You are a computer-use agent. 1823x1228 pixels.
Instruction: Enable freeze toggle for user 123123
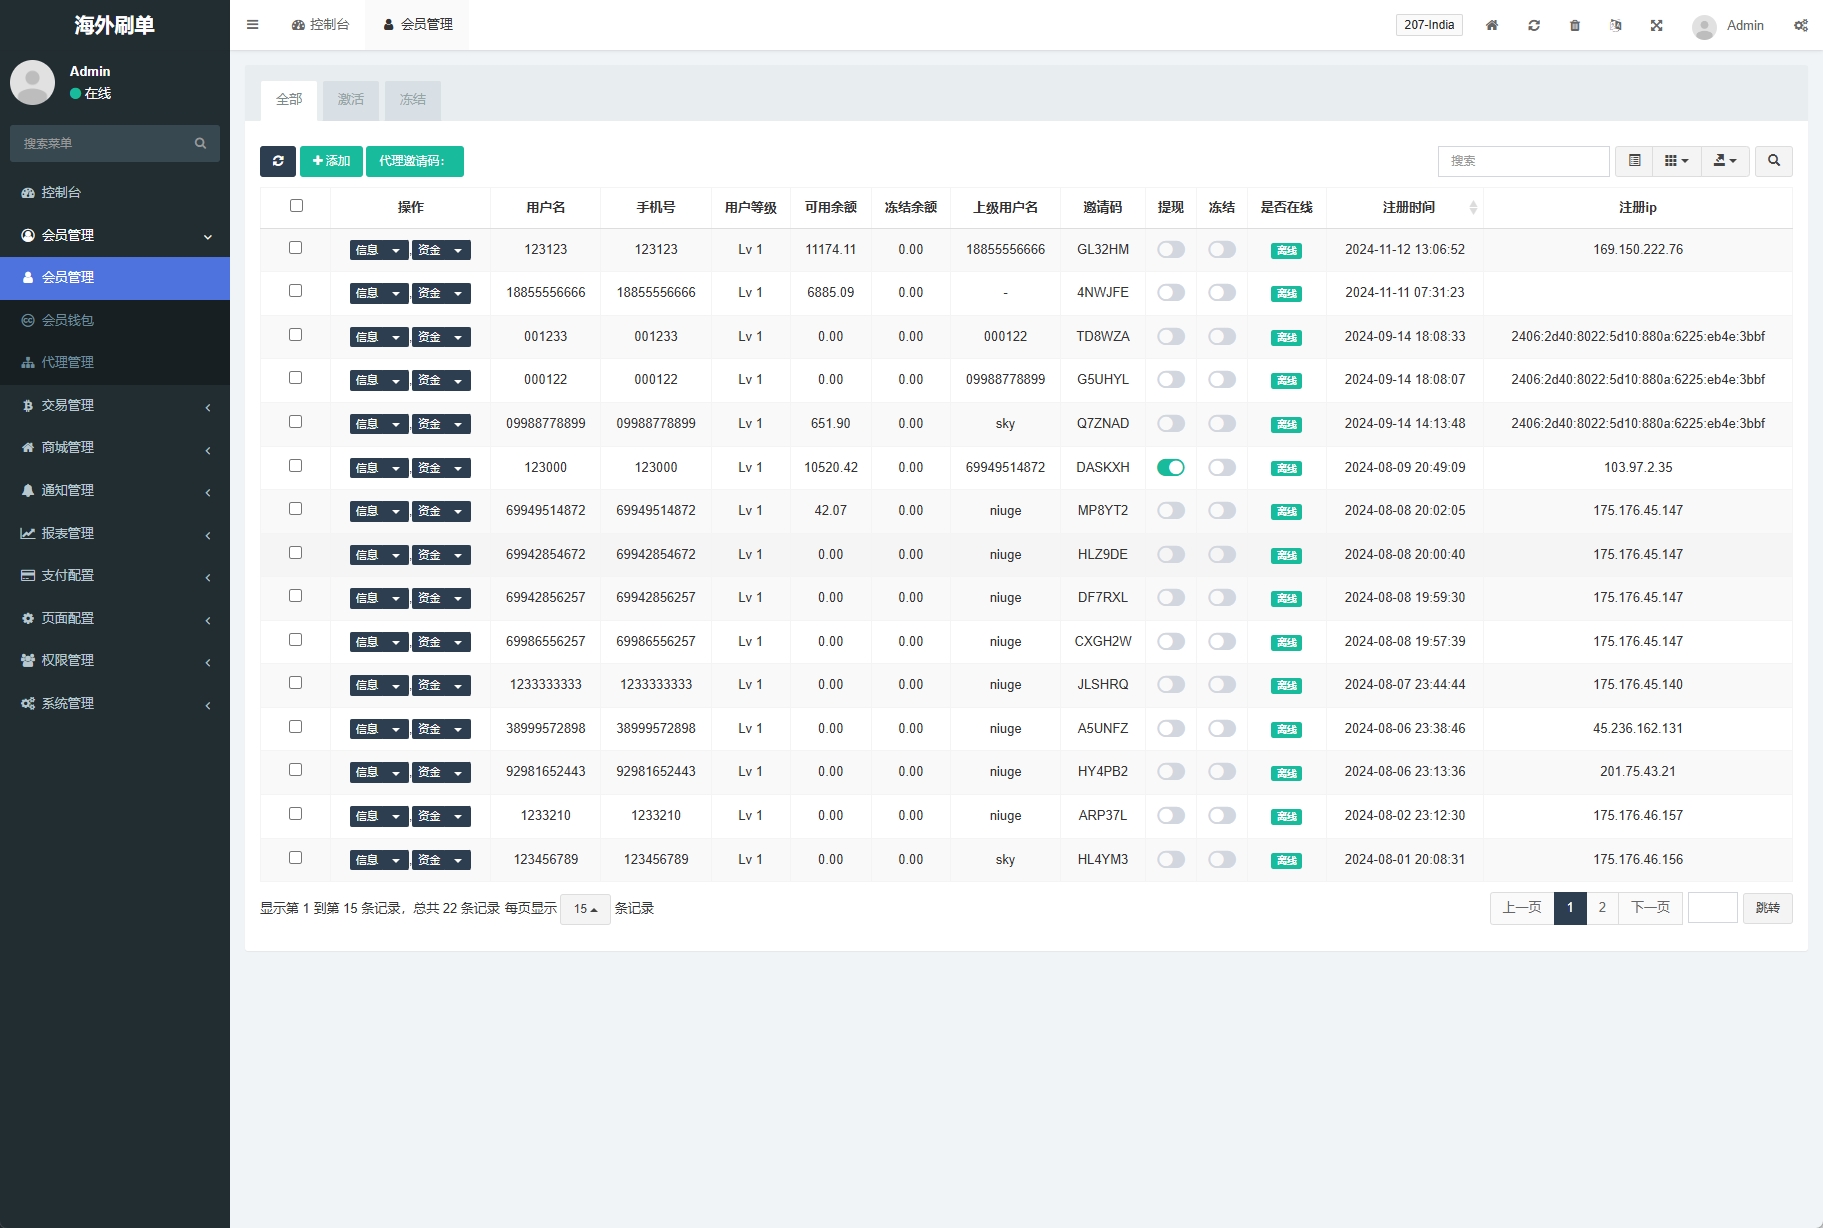(1221, 250)
